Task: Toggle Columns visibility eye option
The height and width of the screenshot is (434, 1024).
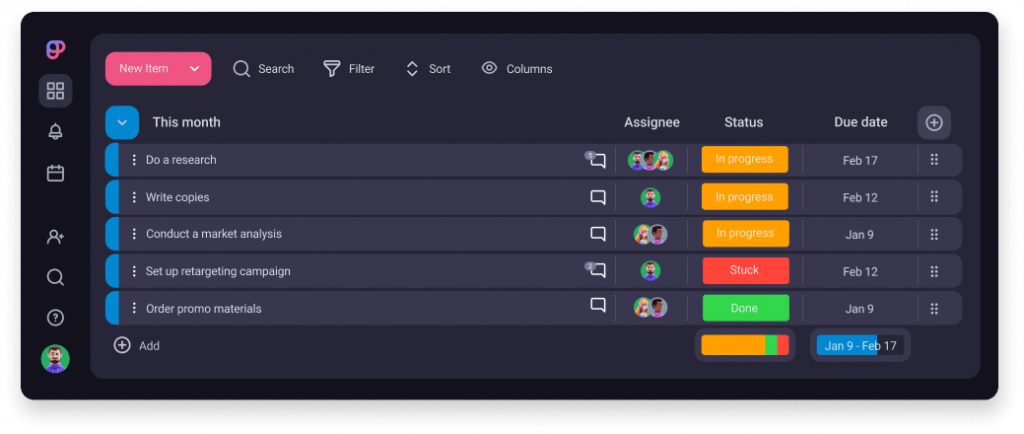Action: point(517,69)
